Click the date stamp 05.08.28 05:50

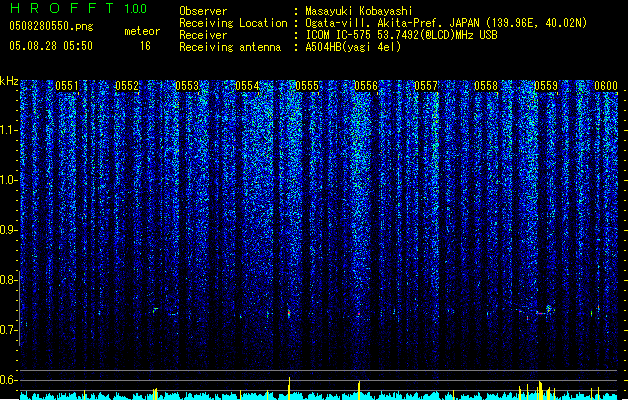pos(51,46)
